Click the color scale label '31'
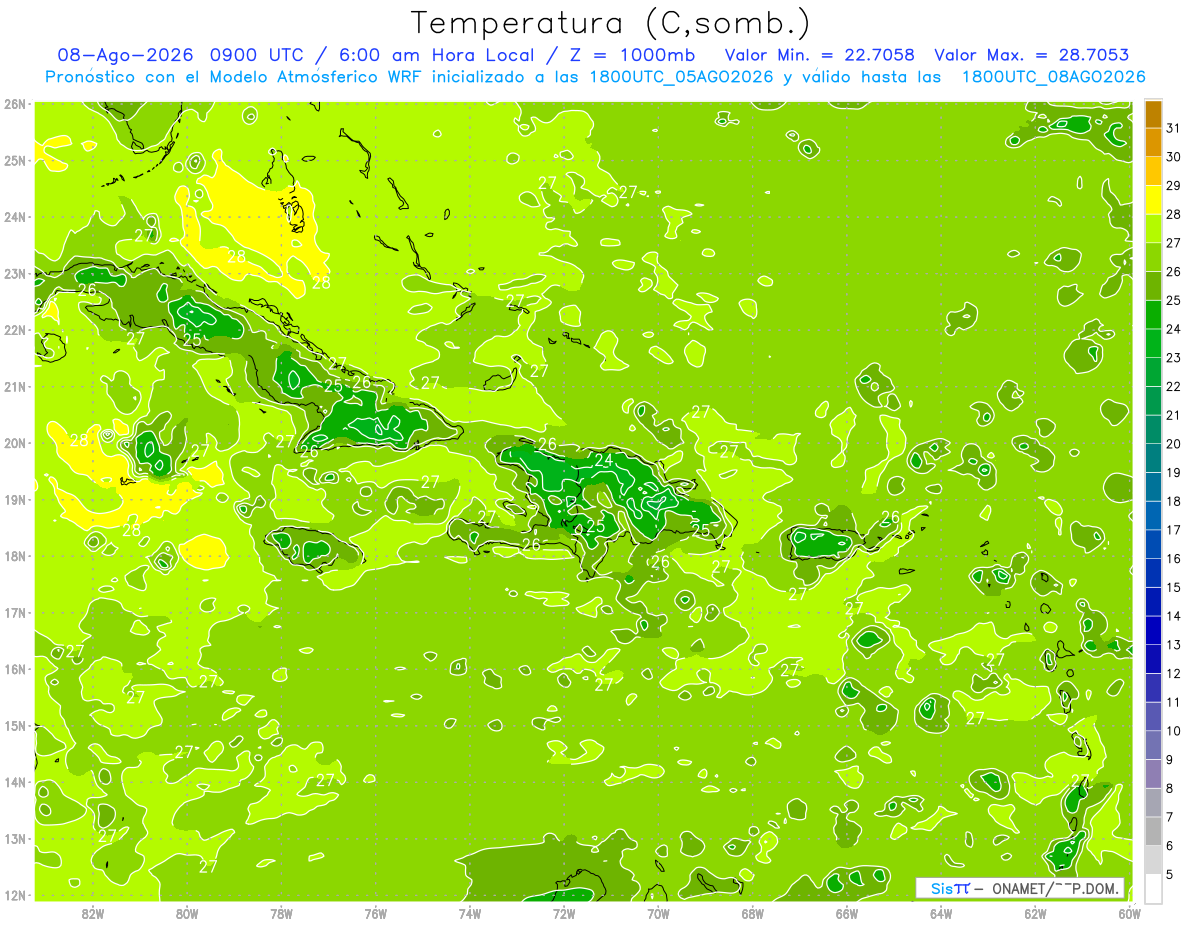 (x=1173, y=128)
